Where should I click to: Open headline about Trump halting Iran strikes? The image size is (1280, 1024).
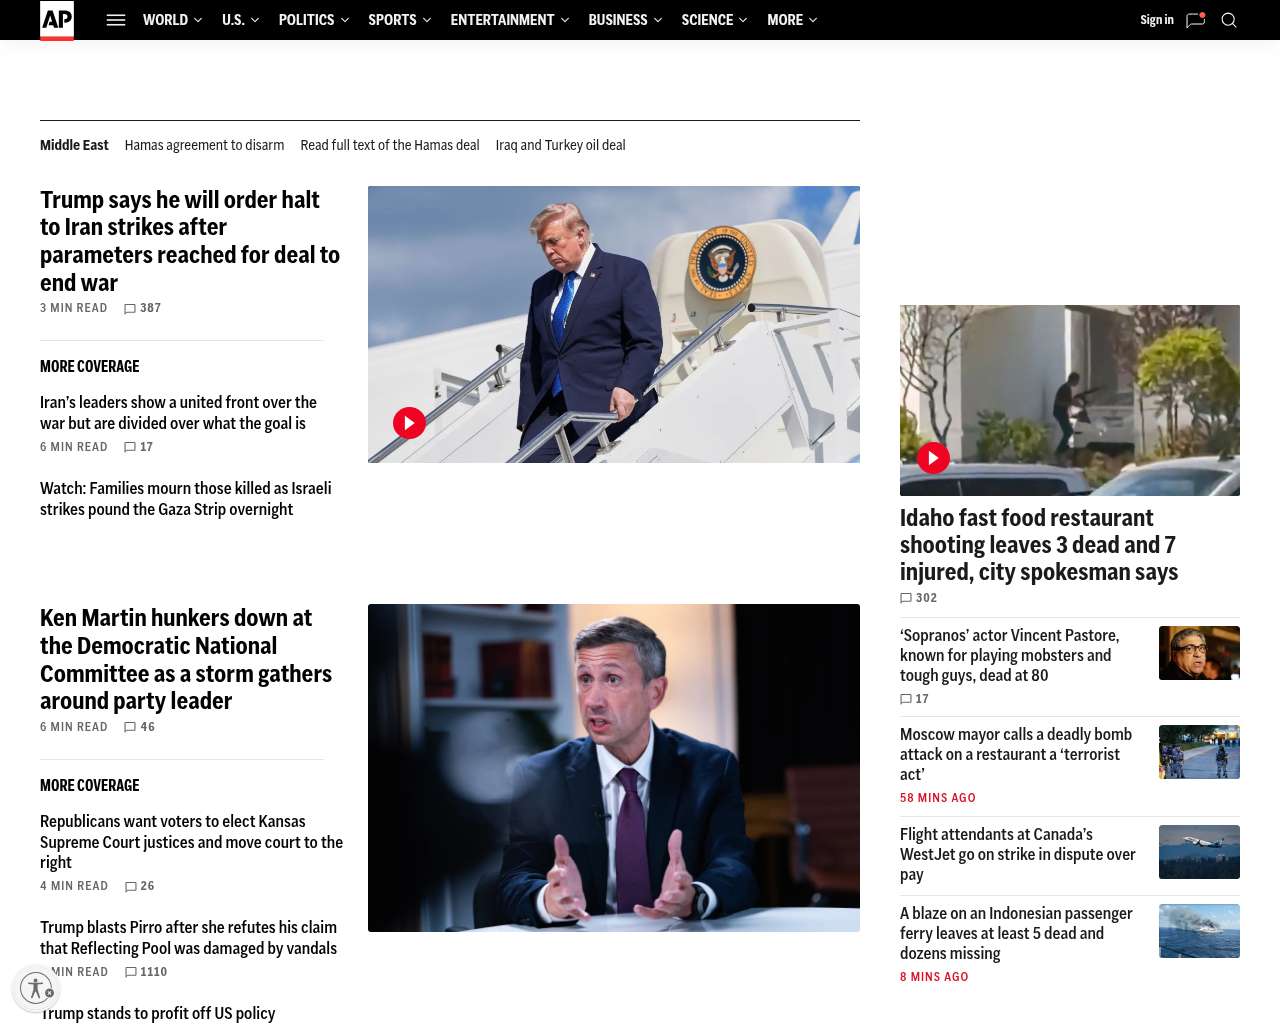point(190,241)
